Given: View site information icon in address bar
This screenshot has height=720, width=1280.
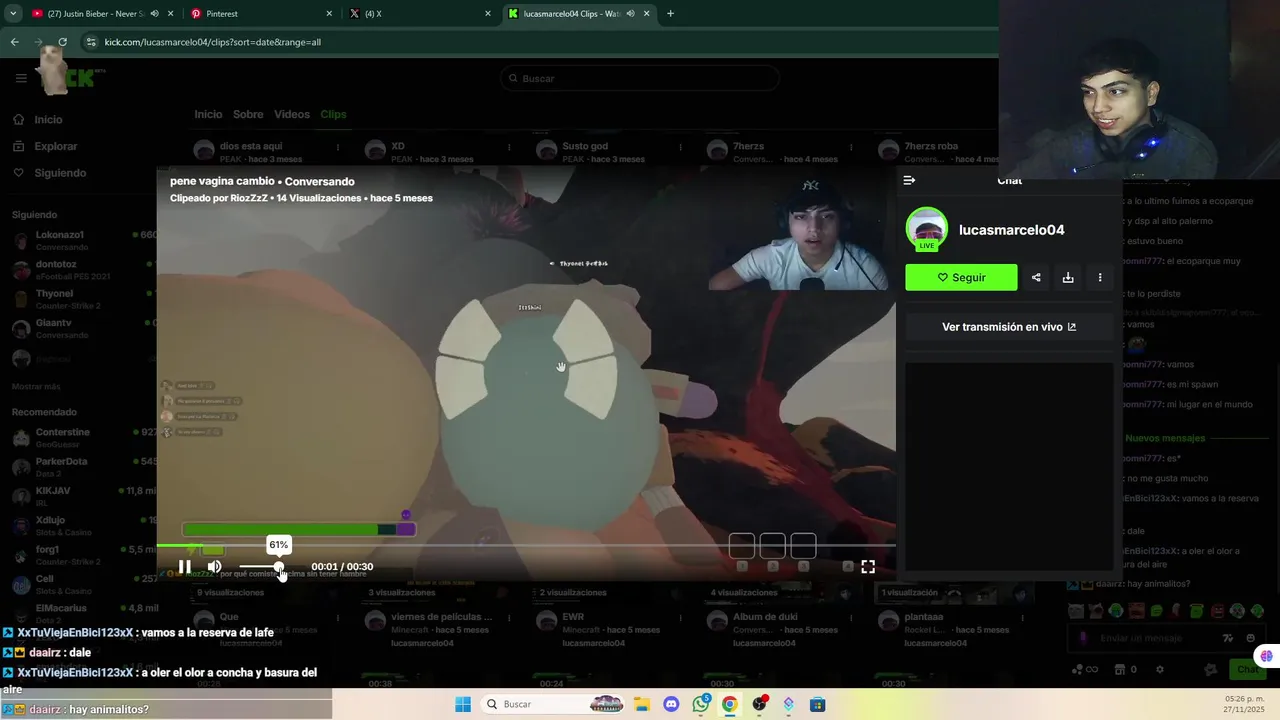Looking at the screenshot, I should tap(91, 42).
